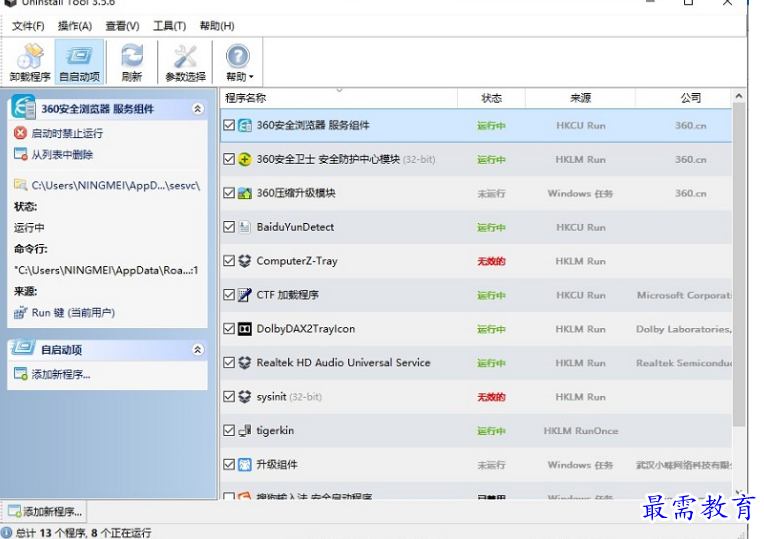
Task: Open 参数选择 preferences tools icon
Action: coord(186,62)
